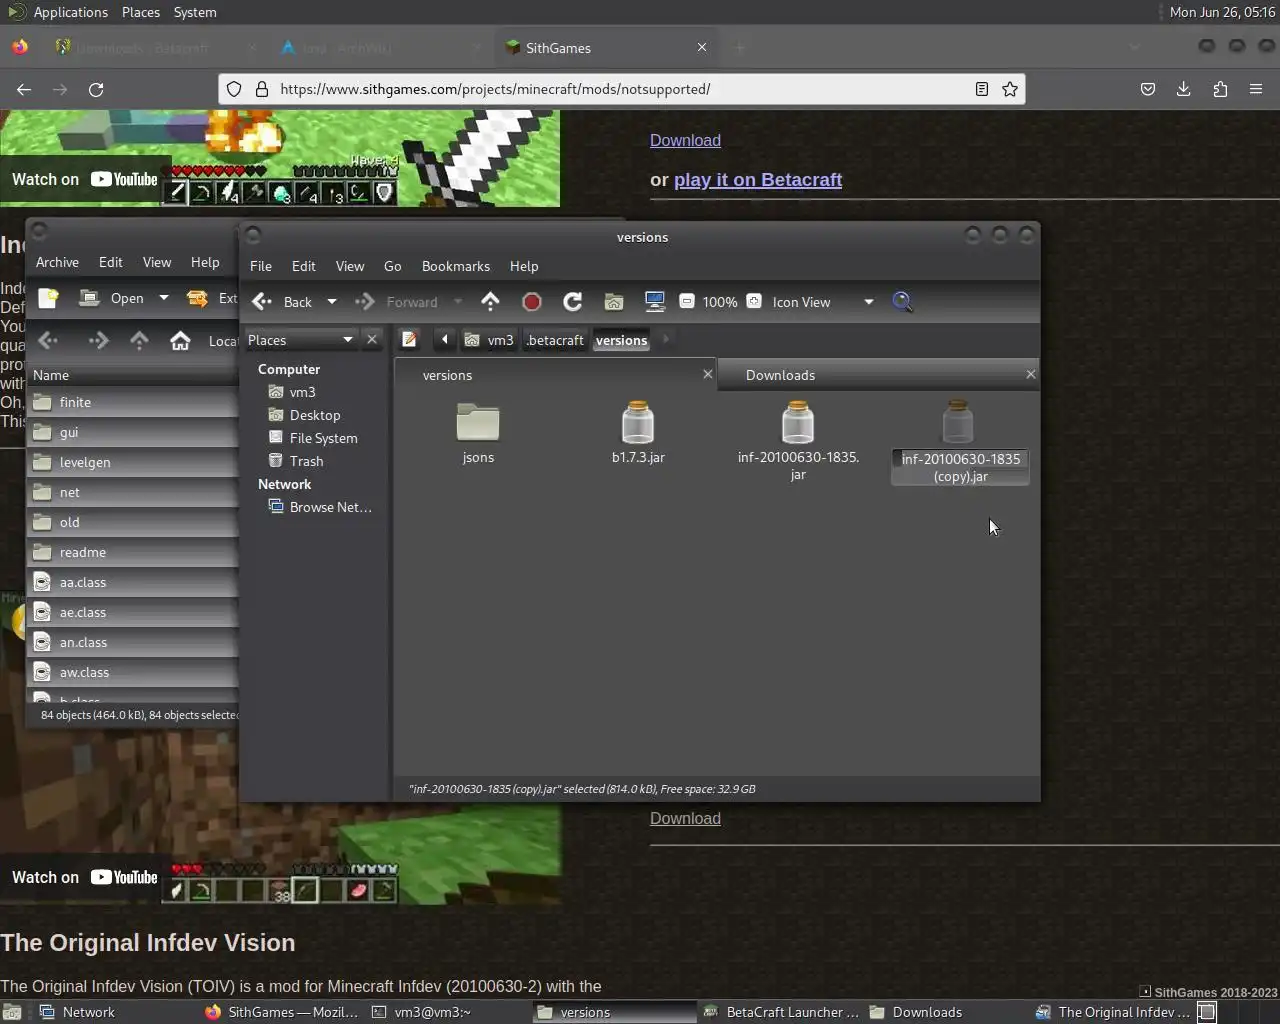Viewport: 1280px width, 1024px height.
Task: Click Open button in archive manager toolbar
Action: point(113,298)
